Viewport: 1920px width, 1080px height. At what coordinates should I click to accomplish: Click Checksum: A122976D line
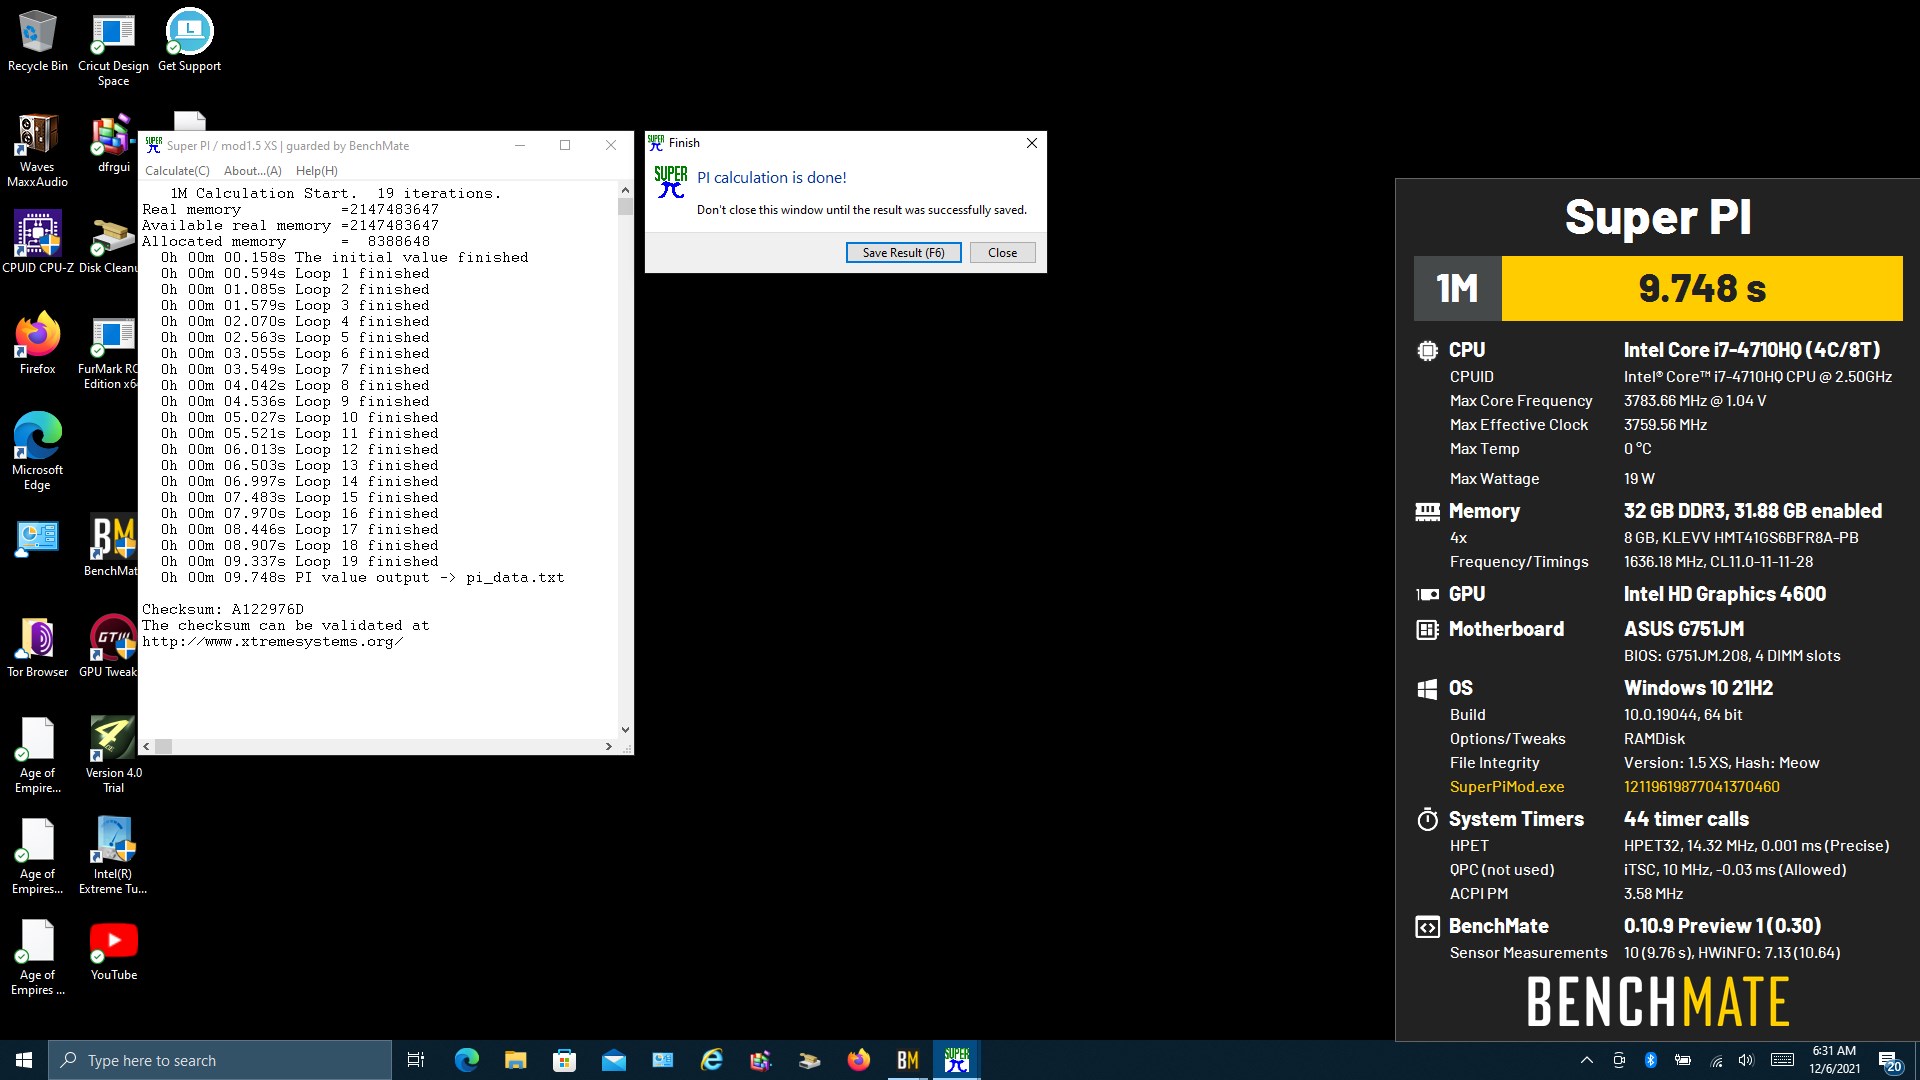223,609
